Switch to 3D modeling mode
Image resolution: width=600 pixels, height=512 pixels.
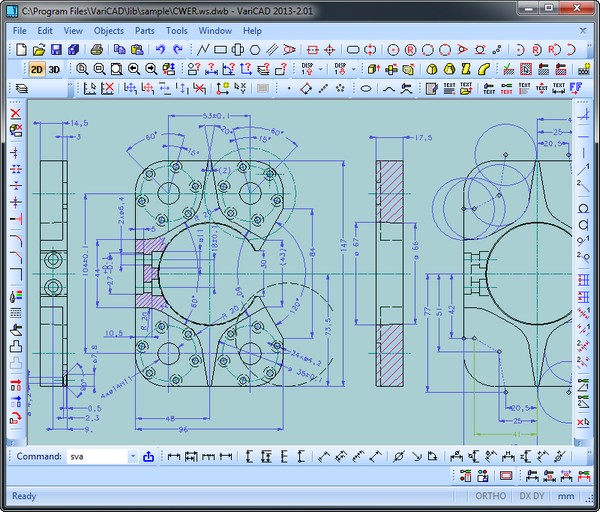click(x=54, y=69)
